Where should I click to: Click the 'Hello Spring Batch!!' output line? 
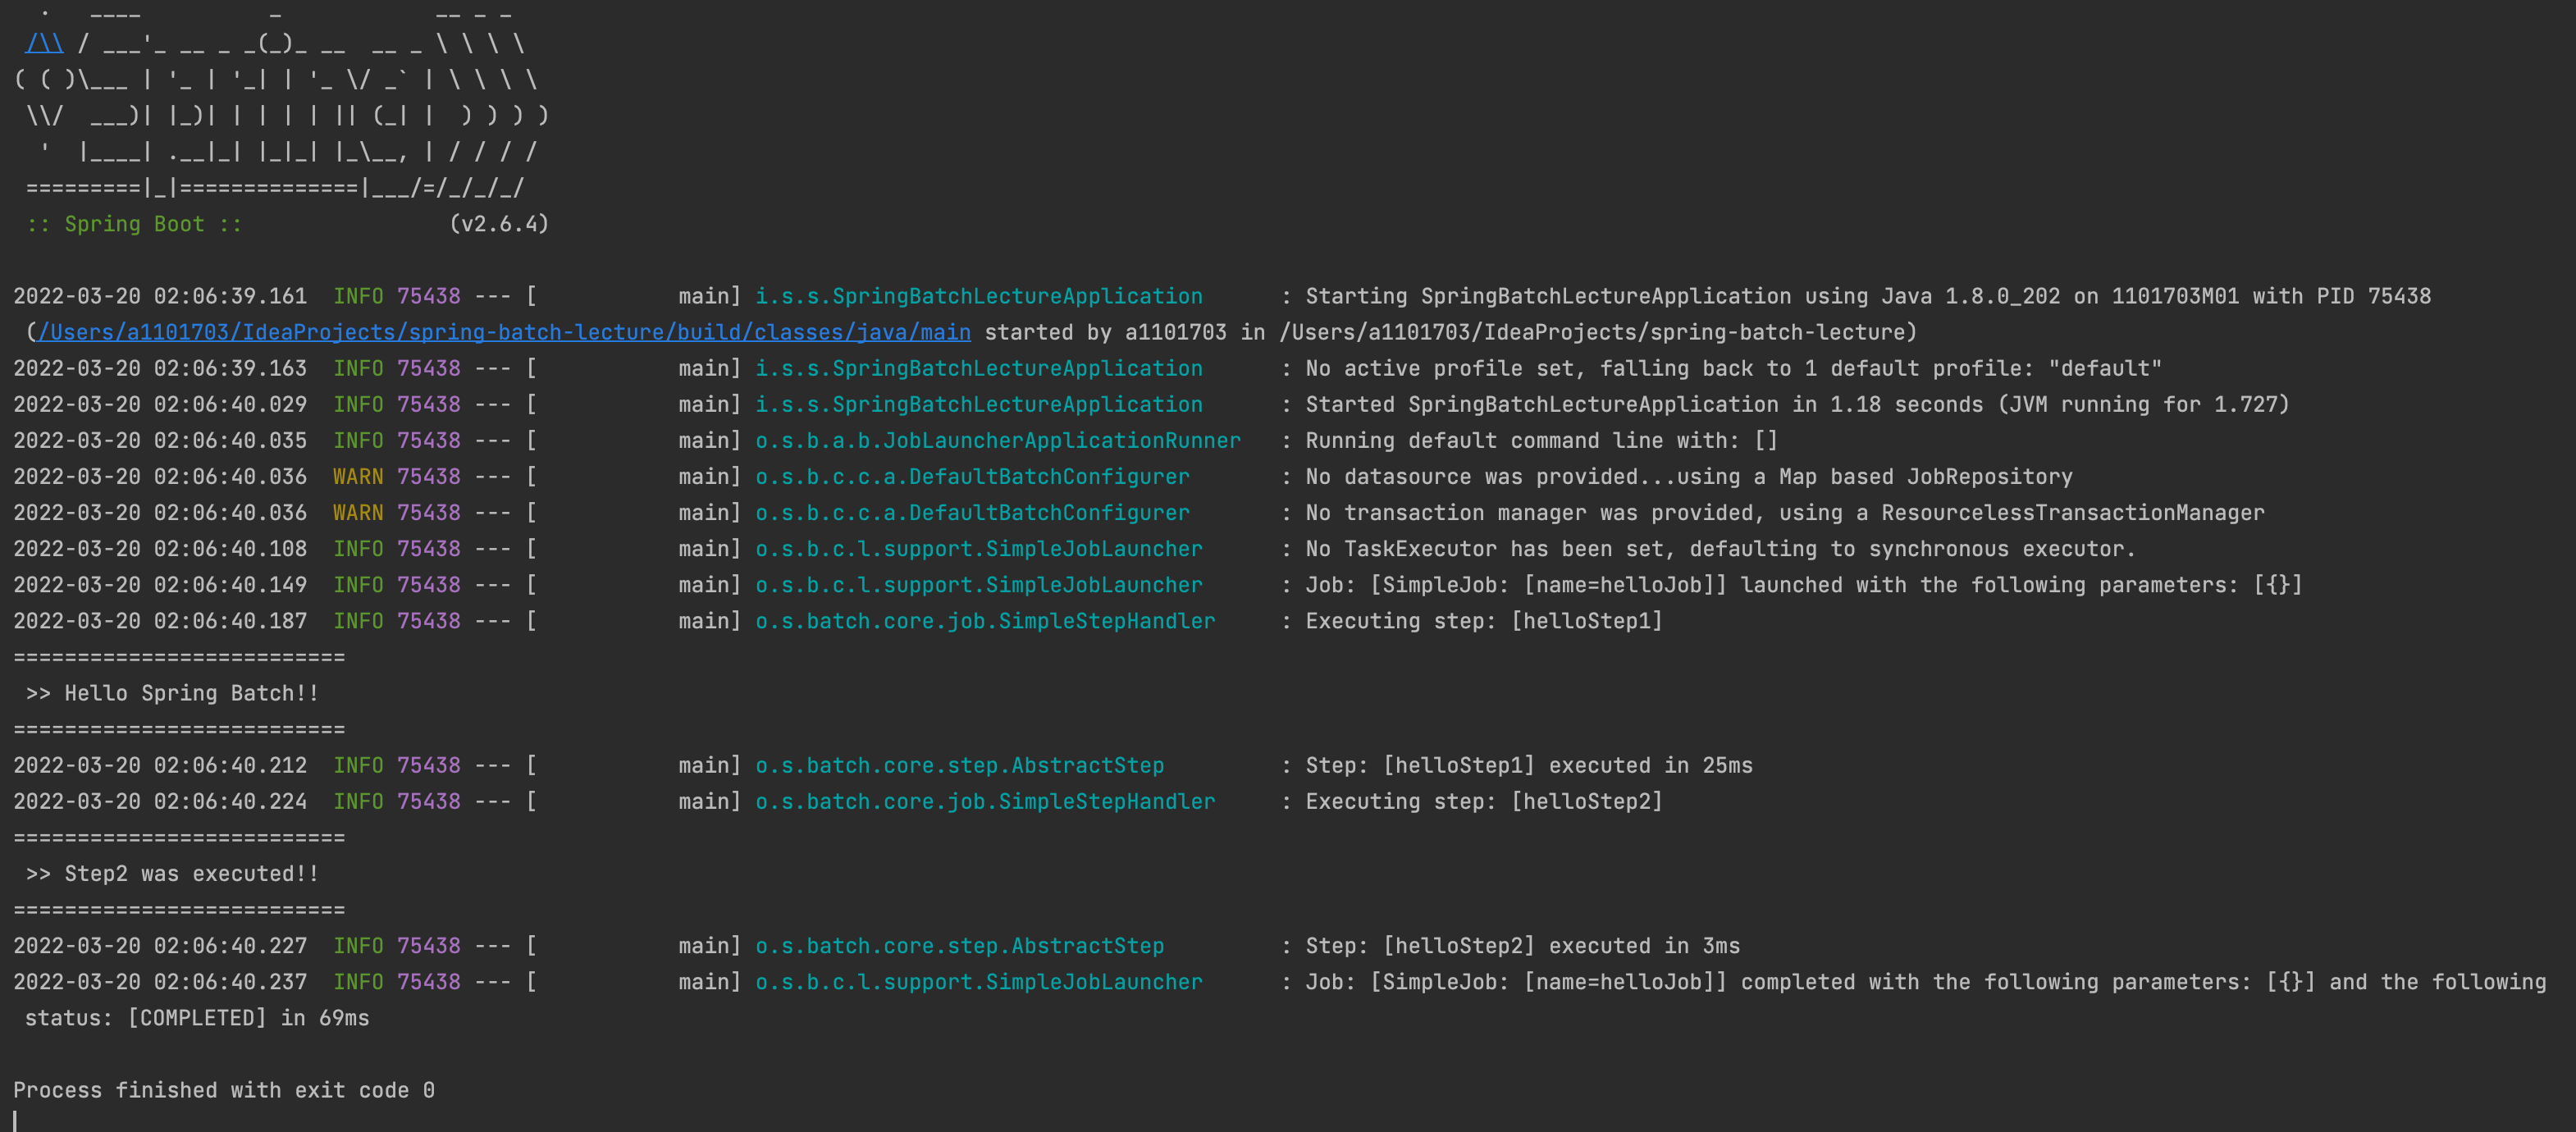click(172, 693)
